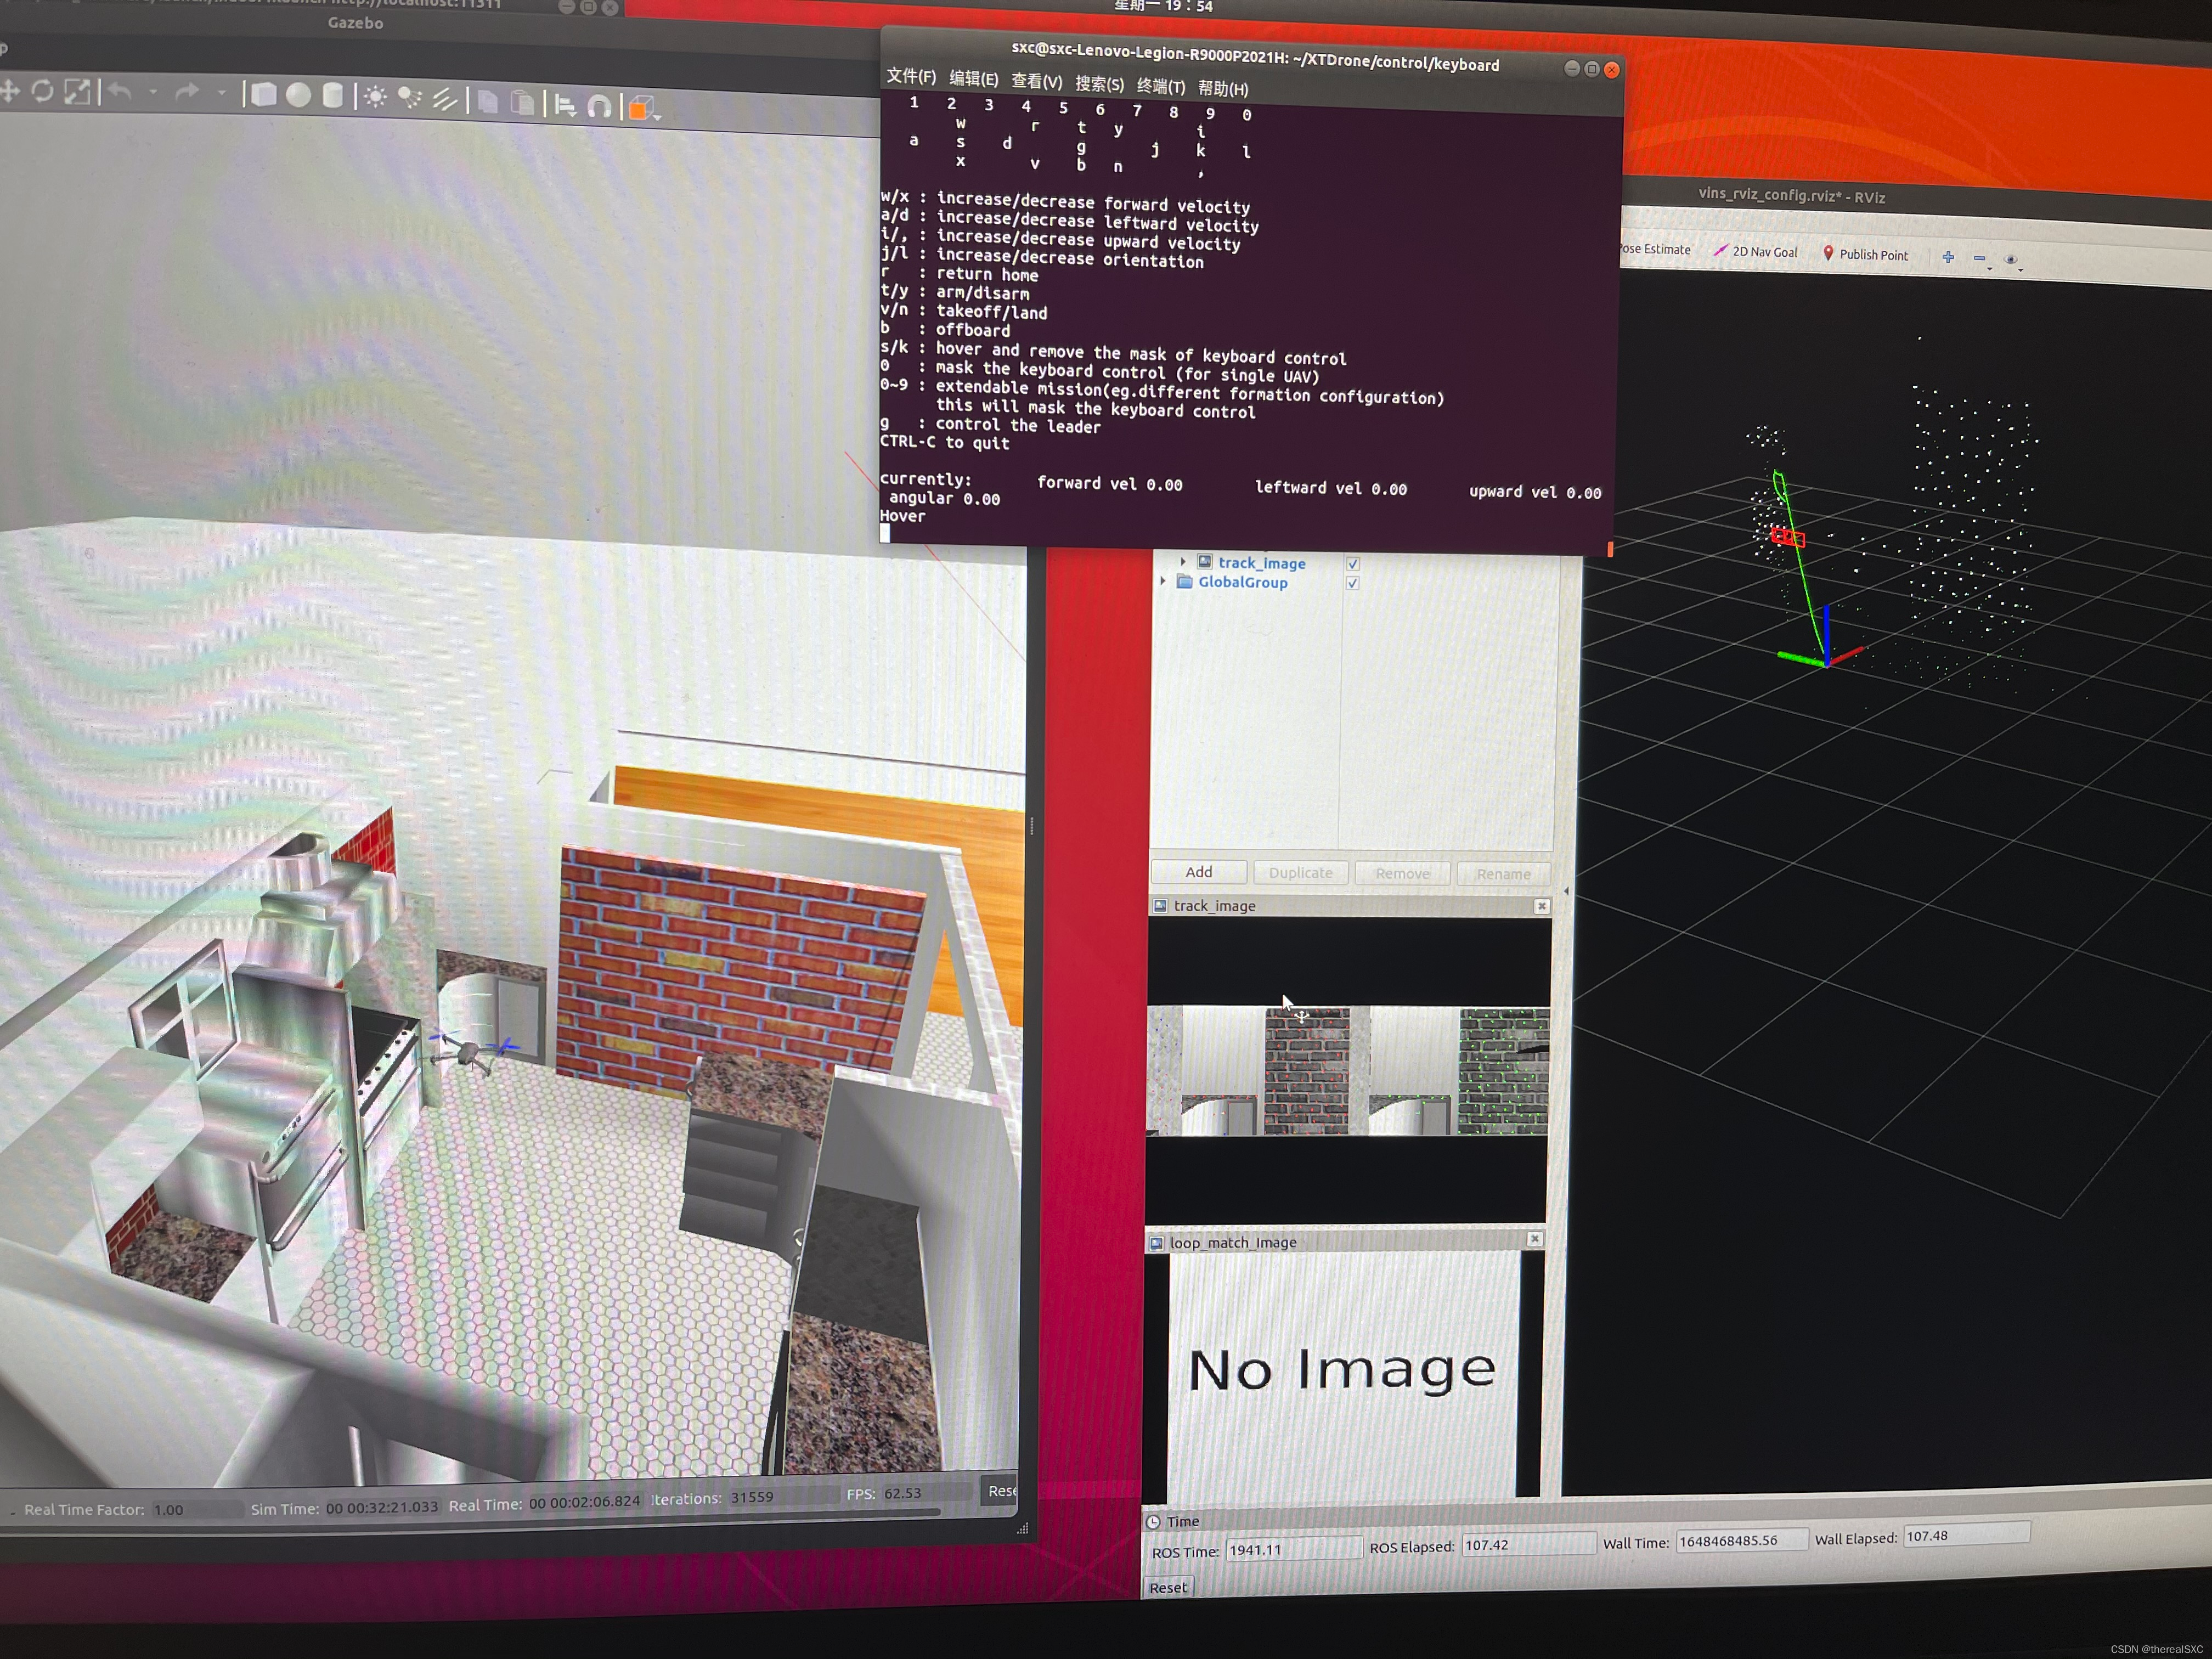Viewport: 2212px width, 1659px height.
Task: Select the rotate mode tool in Gazebo
Action: pos(42,92)
